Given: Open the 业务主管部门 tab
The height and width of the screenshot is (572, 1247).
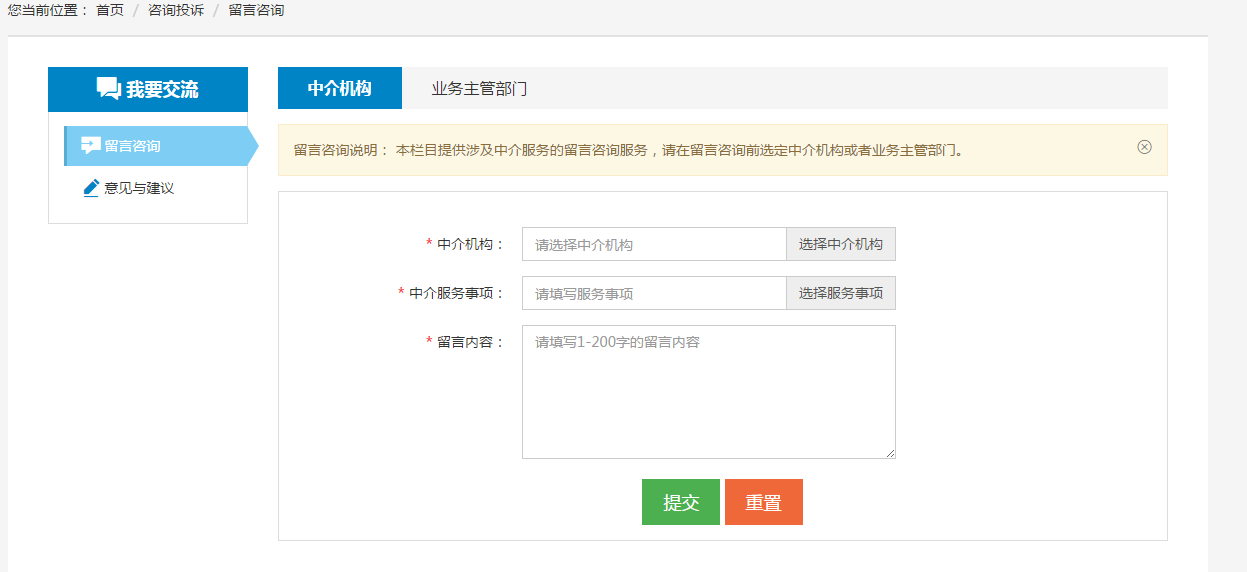Looking at the screenshot, I should click(x=479, y=88).
